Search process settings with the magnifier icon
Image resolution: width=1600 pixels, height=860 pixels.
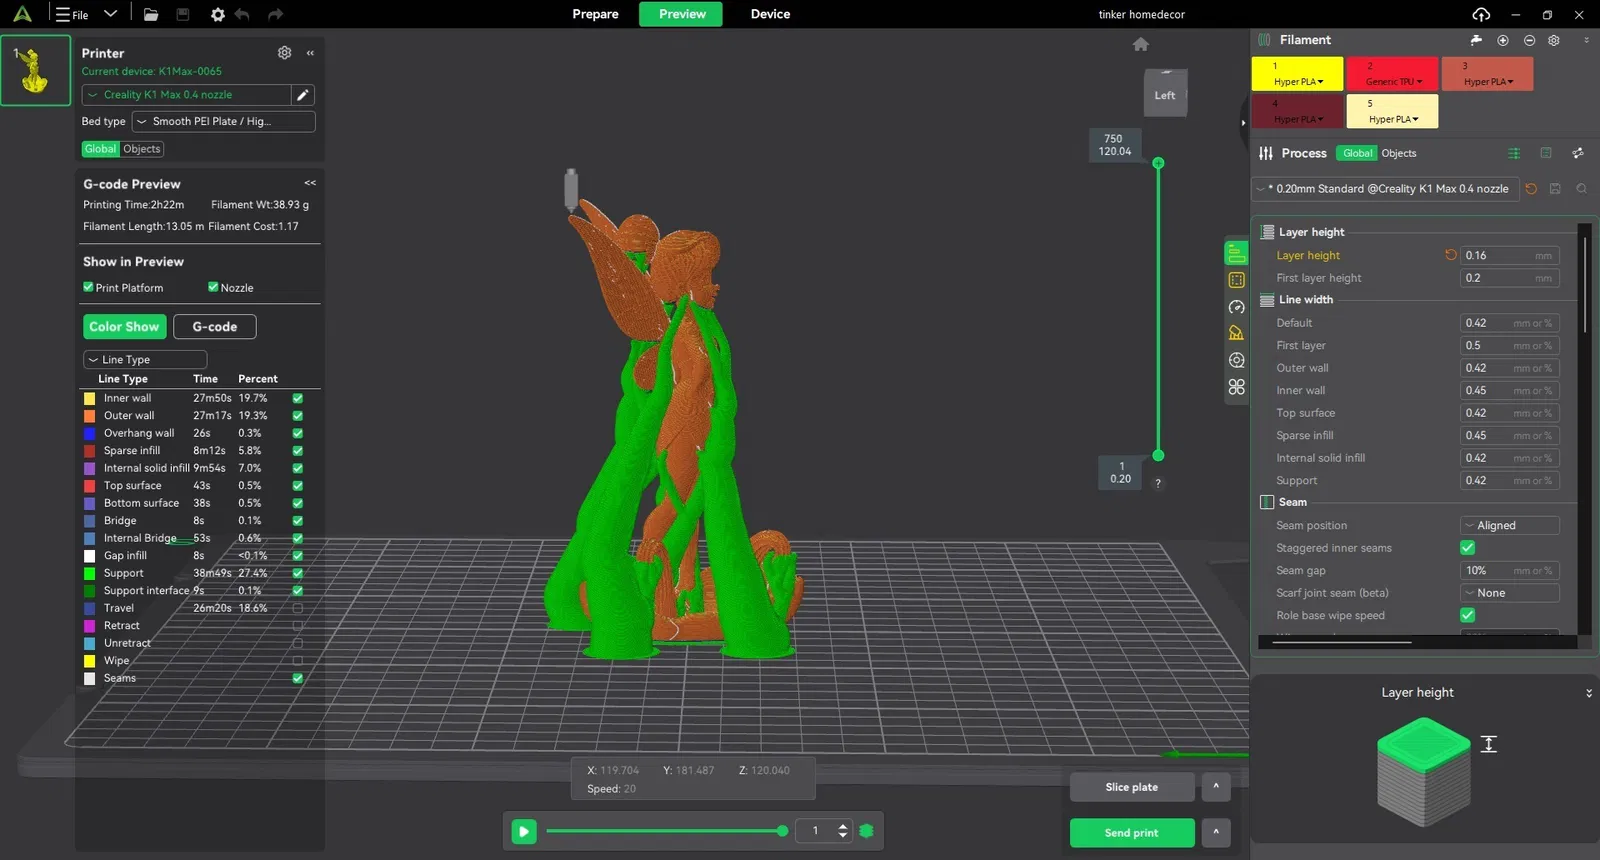coord(1581,188)
